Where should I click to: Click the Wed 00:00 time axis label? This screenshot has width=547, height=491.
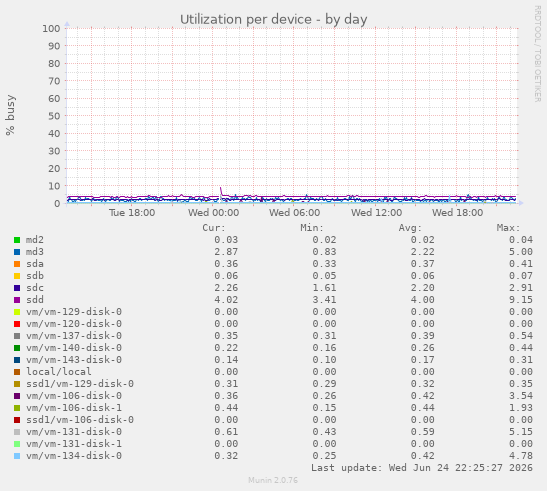click(x=213, y=213)
